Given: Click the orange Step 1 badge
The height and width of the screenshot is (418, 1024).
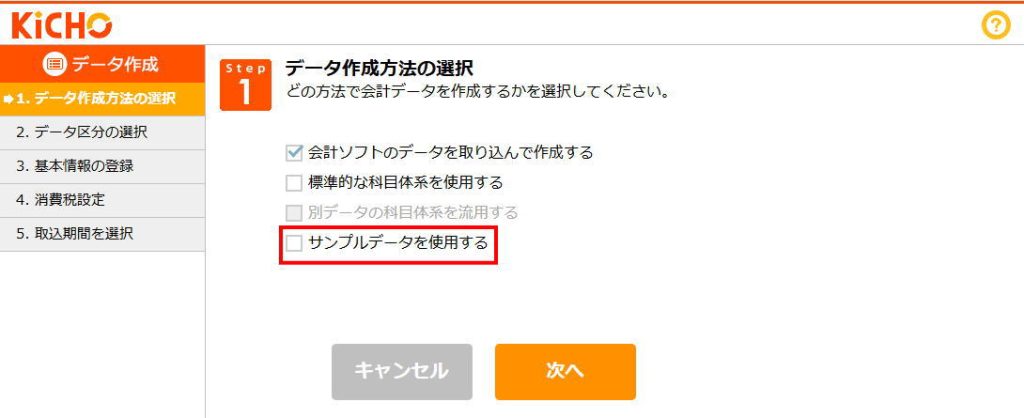Looking at the screenshot, I should tap(245, 85).
